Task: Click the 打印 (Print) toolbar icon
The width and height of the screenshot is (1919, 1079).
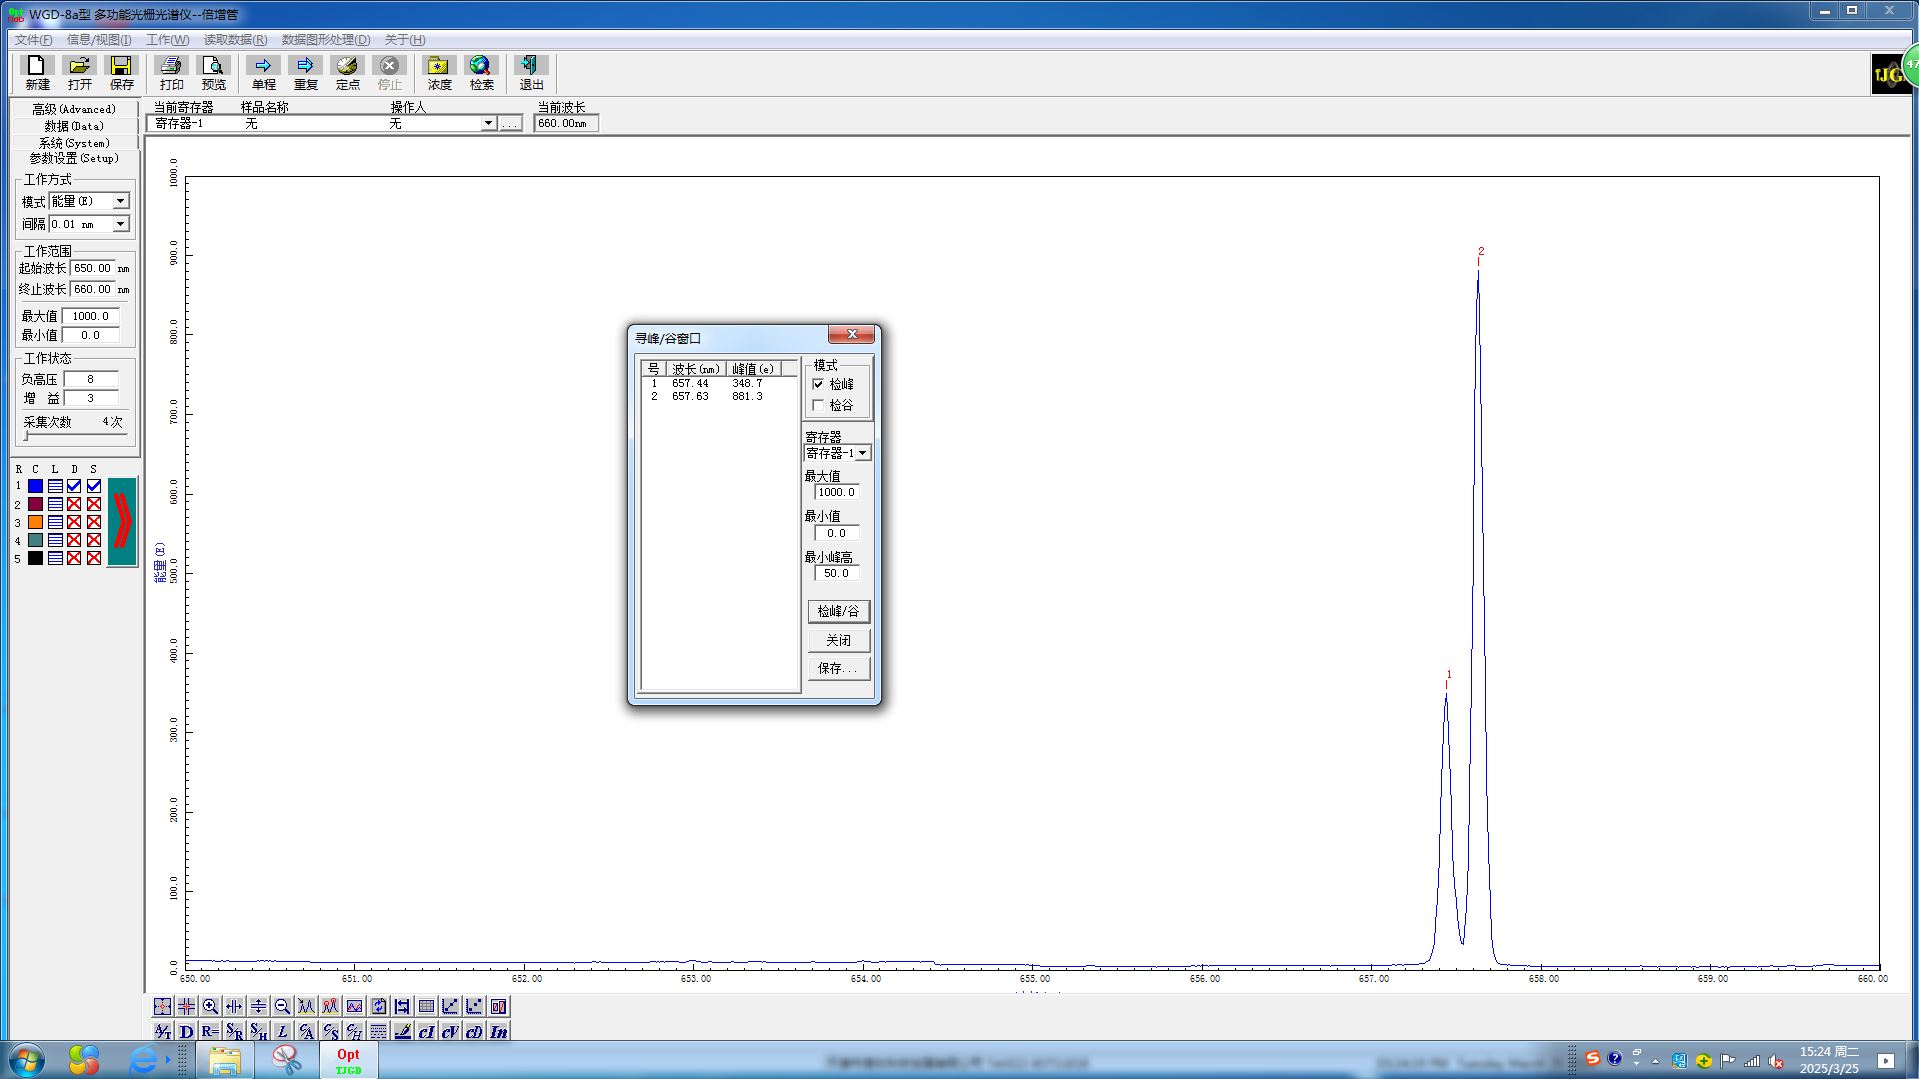Action: [171, 73]
